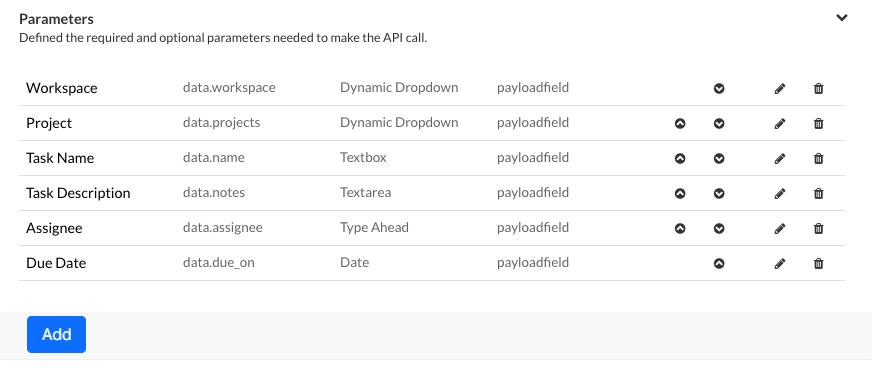Delete the Workspace parameter row
The image size is (872, 368).
click(x=819, y=88)
